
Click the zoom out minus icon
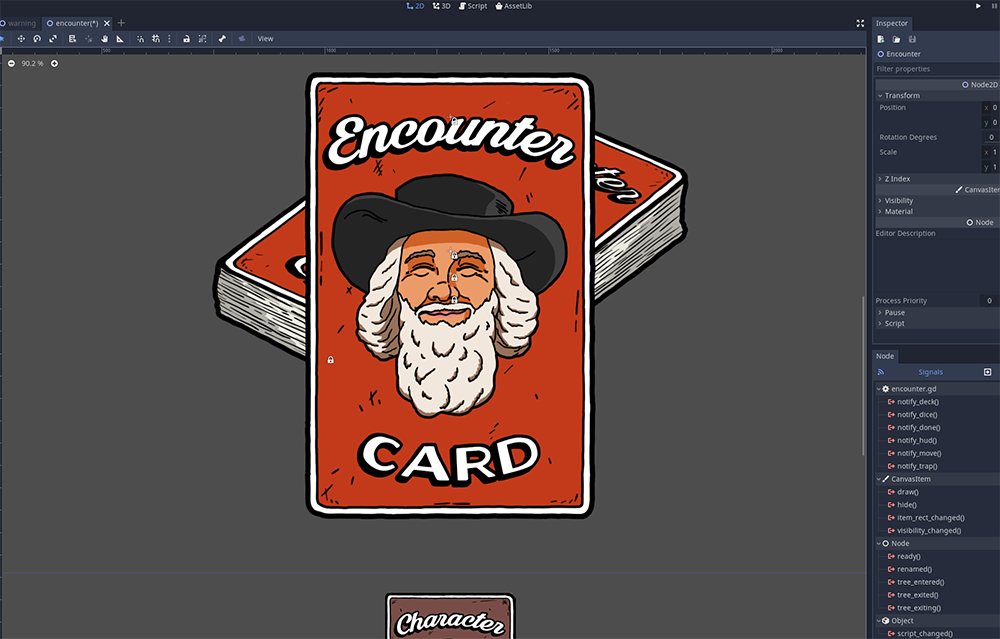[x=11, y=63]
